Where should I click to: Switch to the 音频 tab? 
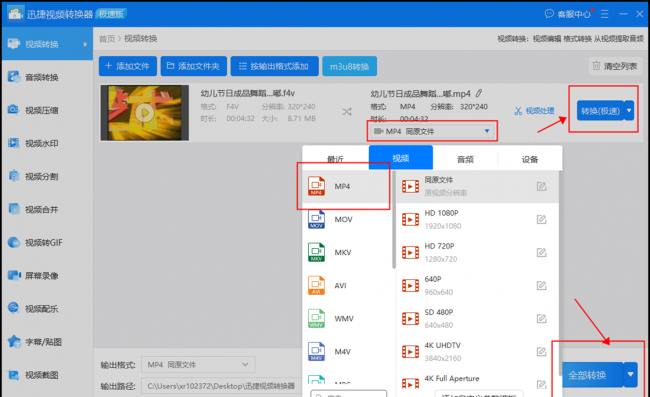click(465, 159)
